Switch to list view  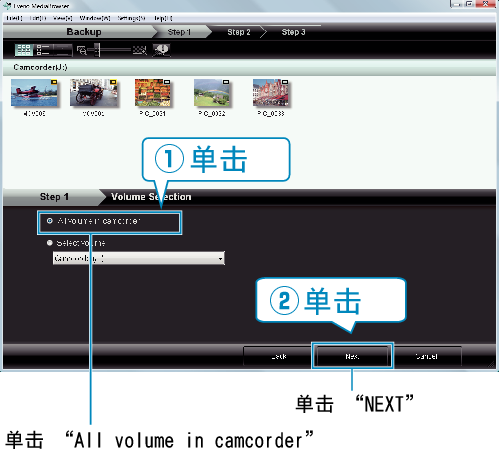tap(43, 50)
